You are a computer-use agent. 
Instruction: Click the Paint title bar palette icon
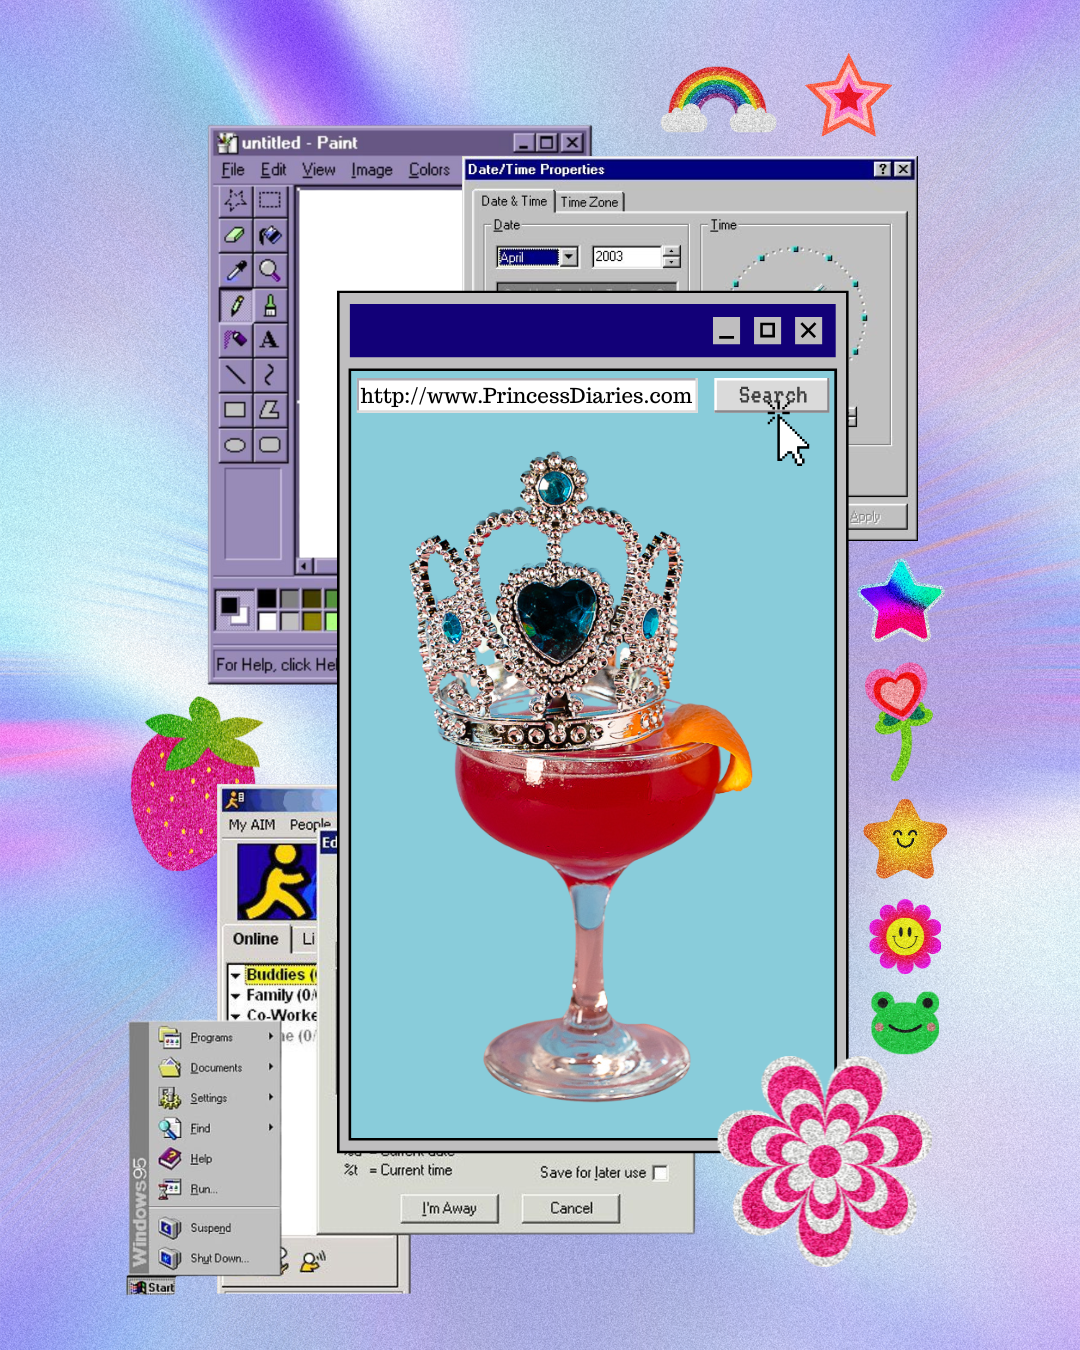point(228,143)
